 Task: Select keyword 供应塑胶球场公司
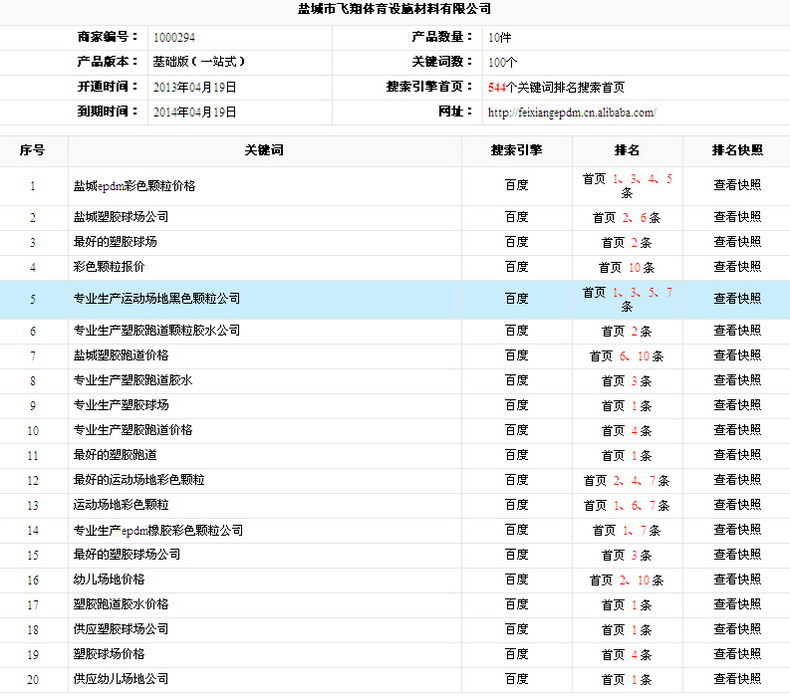coord(121,629)
